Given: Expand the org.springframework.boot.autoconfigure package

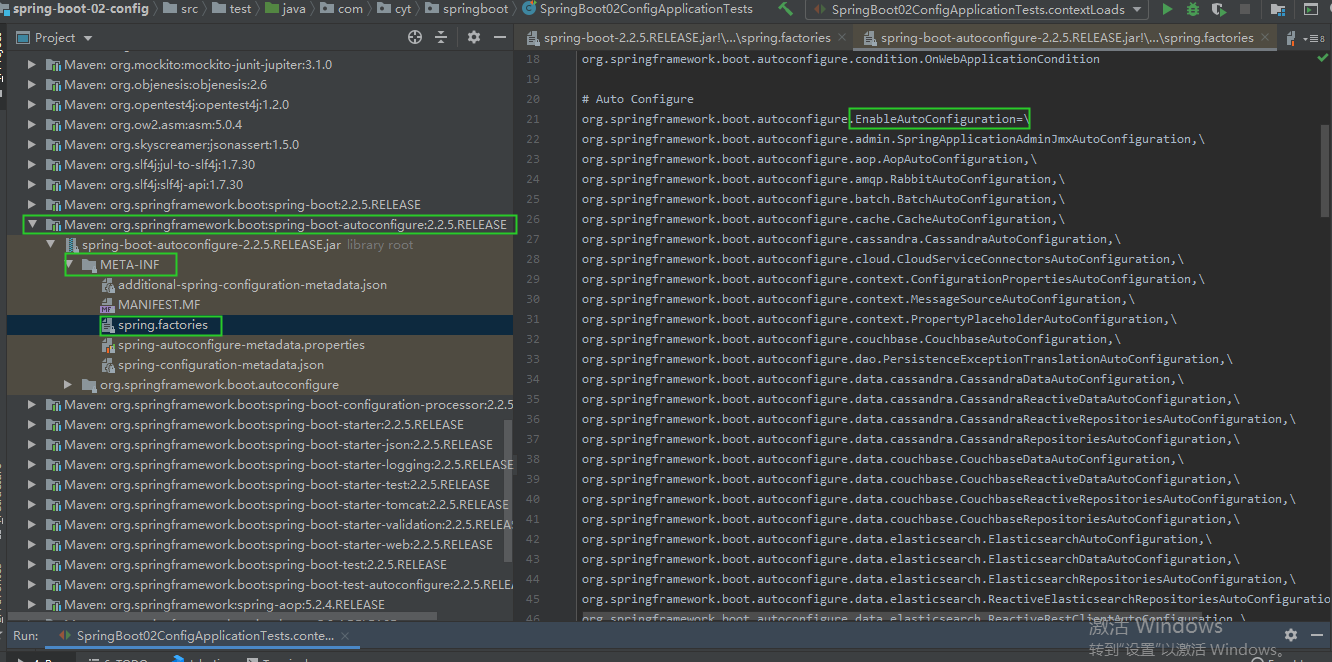Looking at the screenshot, I should pos(69,385).
